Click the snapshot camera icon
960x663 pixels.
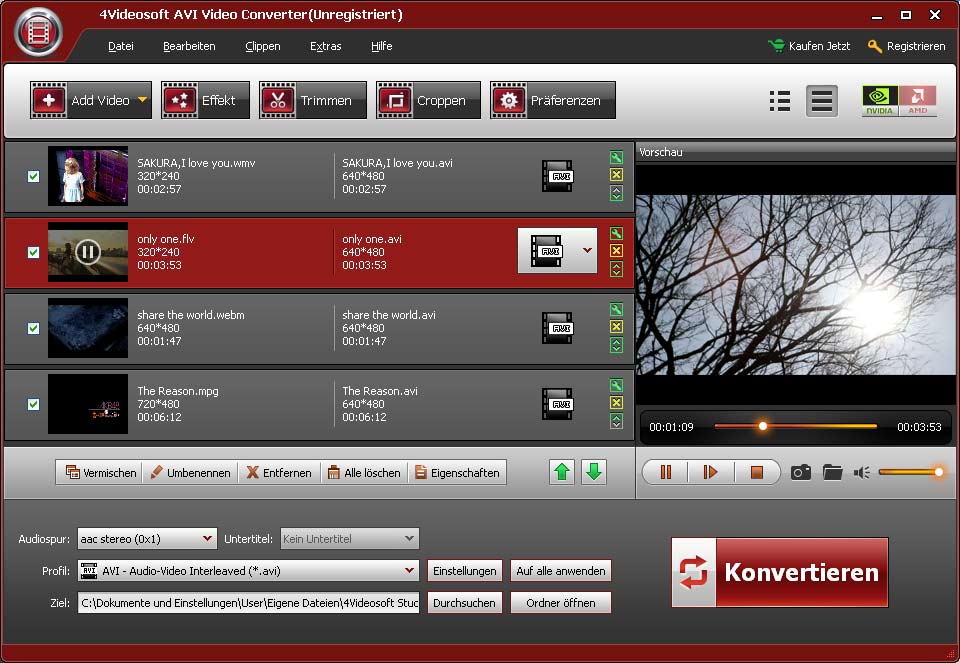(x=800, y=472)
